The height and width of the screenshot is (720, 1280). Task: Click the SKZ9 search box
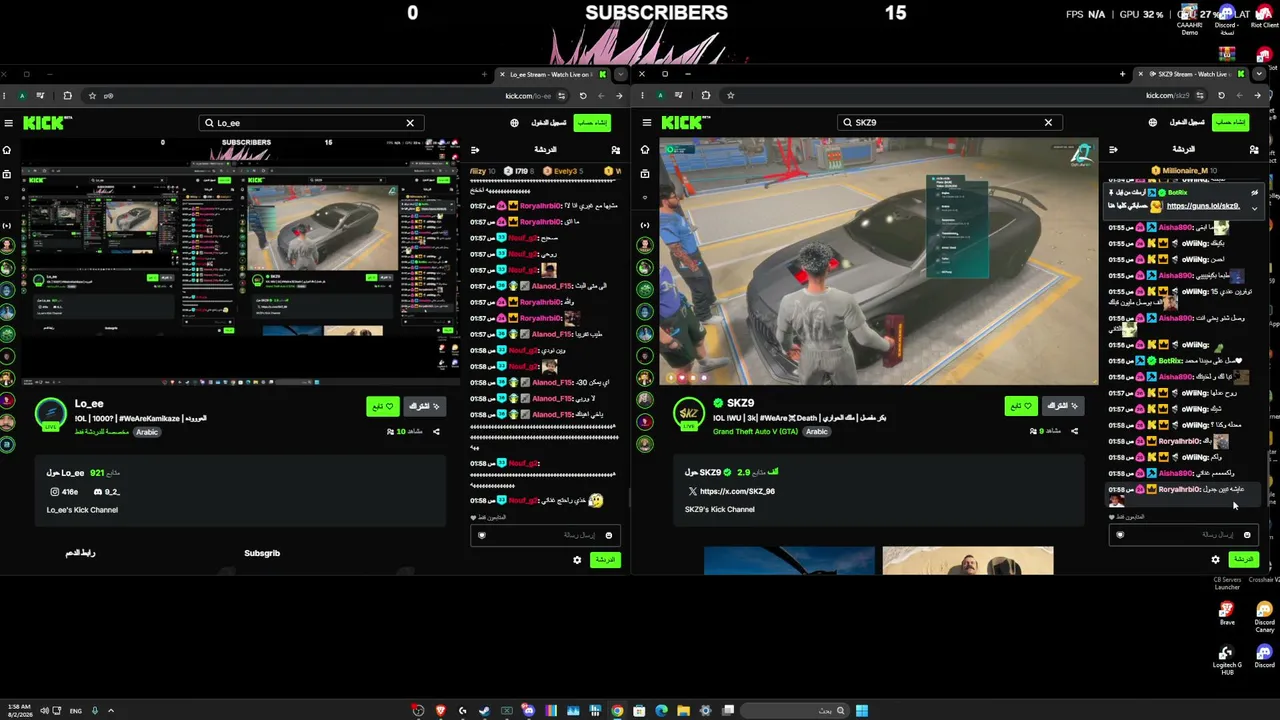click(948, 123)
